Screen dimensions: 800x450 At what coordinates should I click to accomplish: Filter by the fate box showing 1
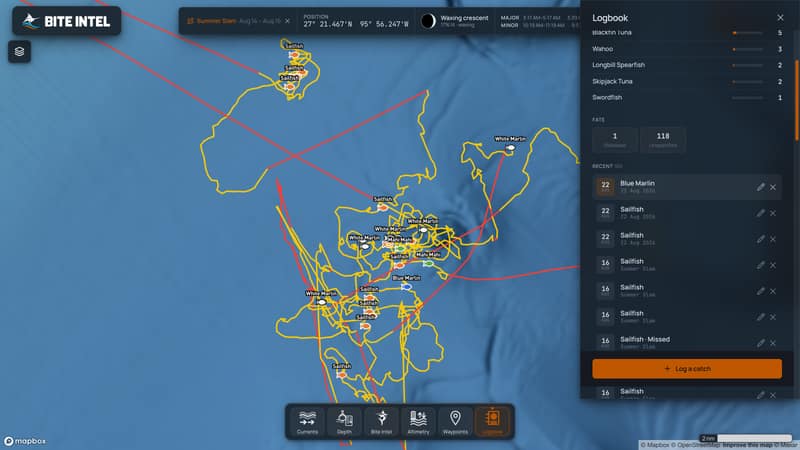pos(615,140)
